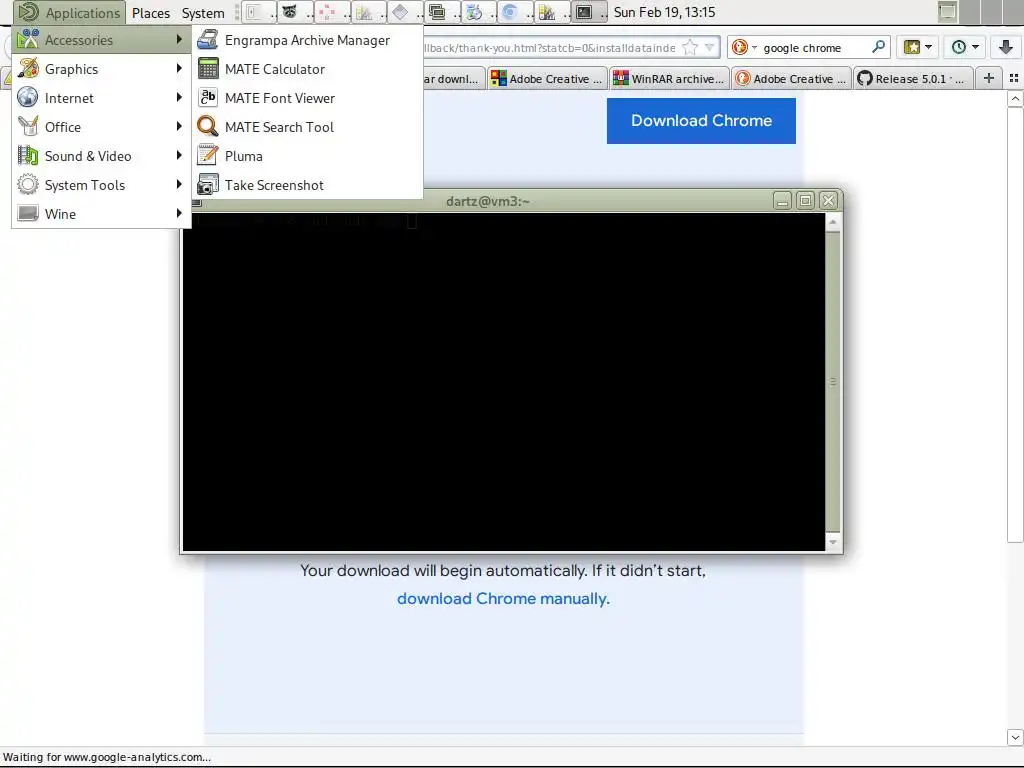Open the bookmarks menu dropdown
Image resolution: width=1024 pixels, height=768 pixels.
[x=918, y=47]
